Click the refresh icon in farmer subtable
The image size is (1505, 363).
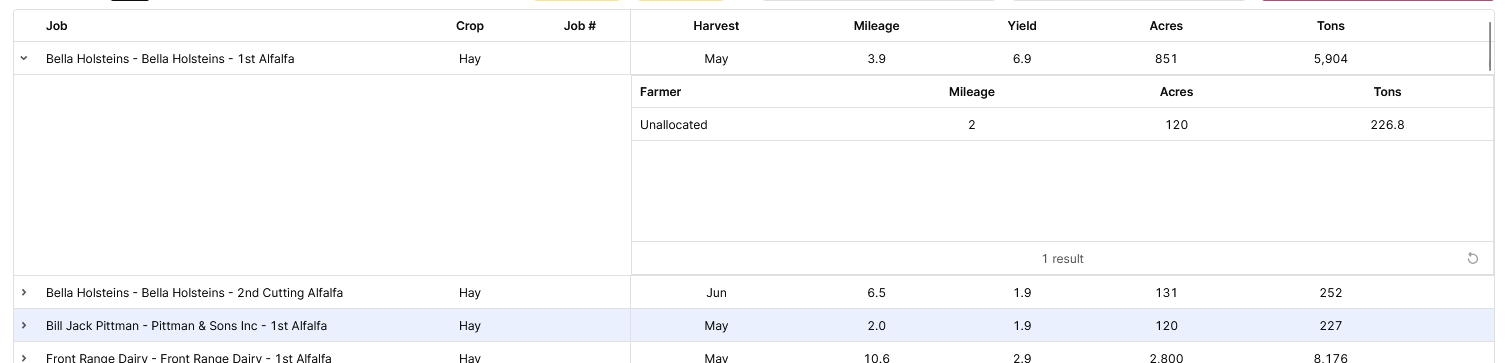click(1472, 259)
